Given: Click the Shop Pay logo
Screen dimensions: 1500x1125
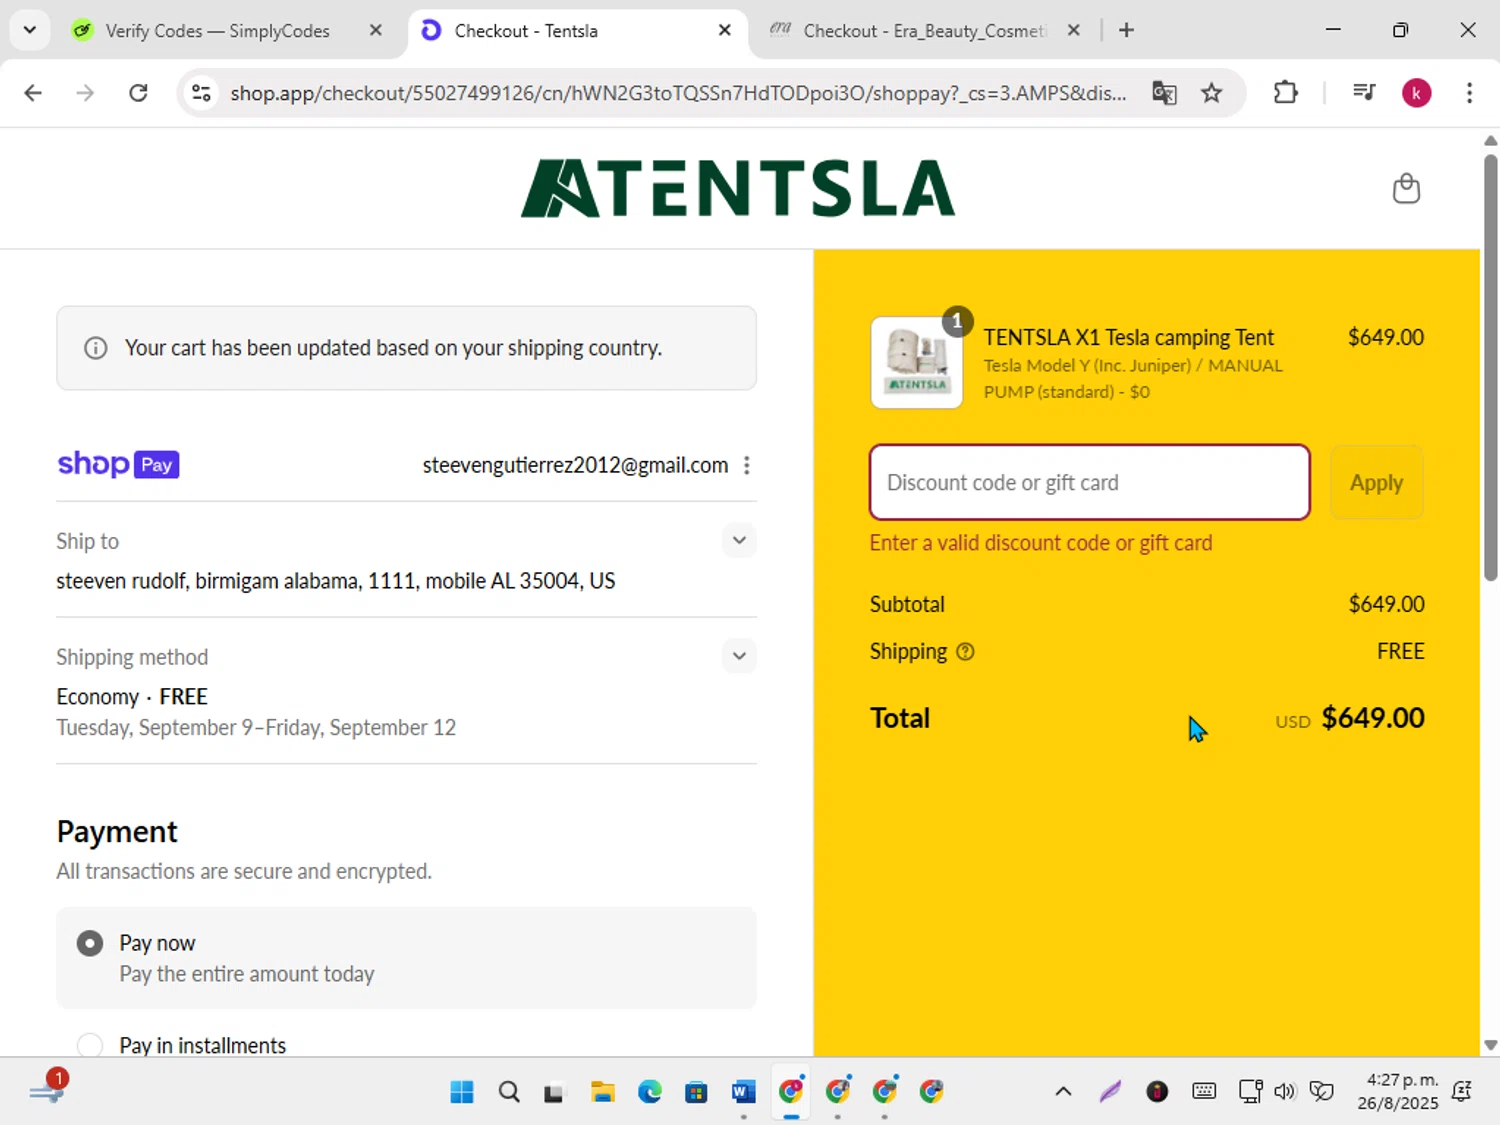Looking at the screenshot, I should tap(118, 465).
